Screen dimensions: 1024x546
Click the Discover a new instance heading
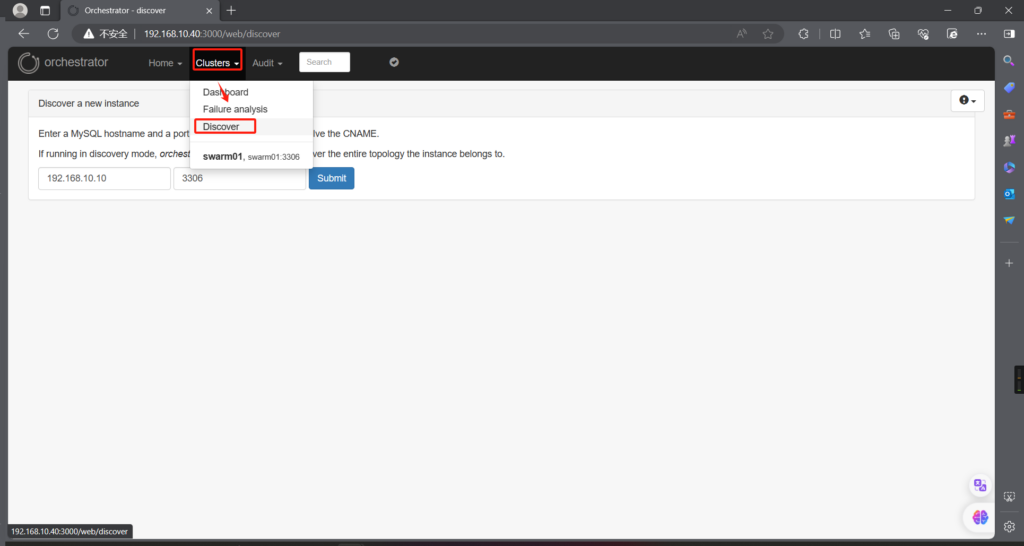[89, 103]
